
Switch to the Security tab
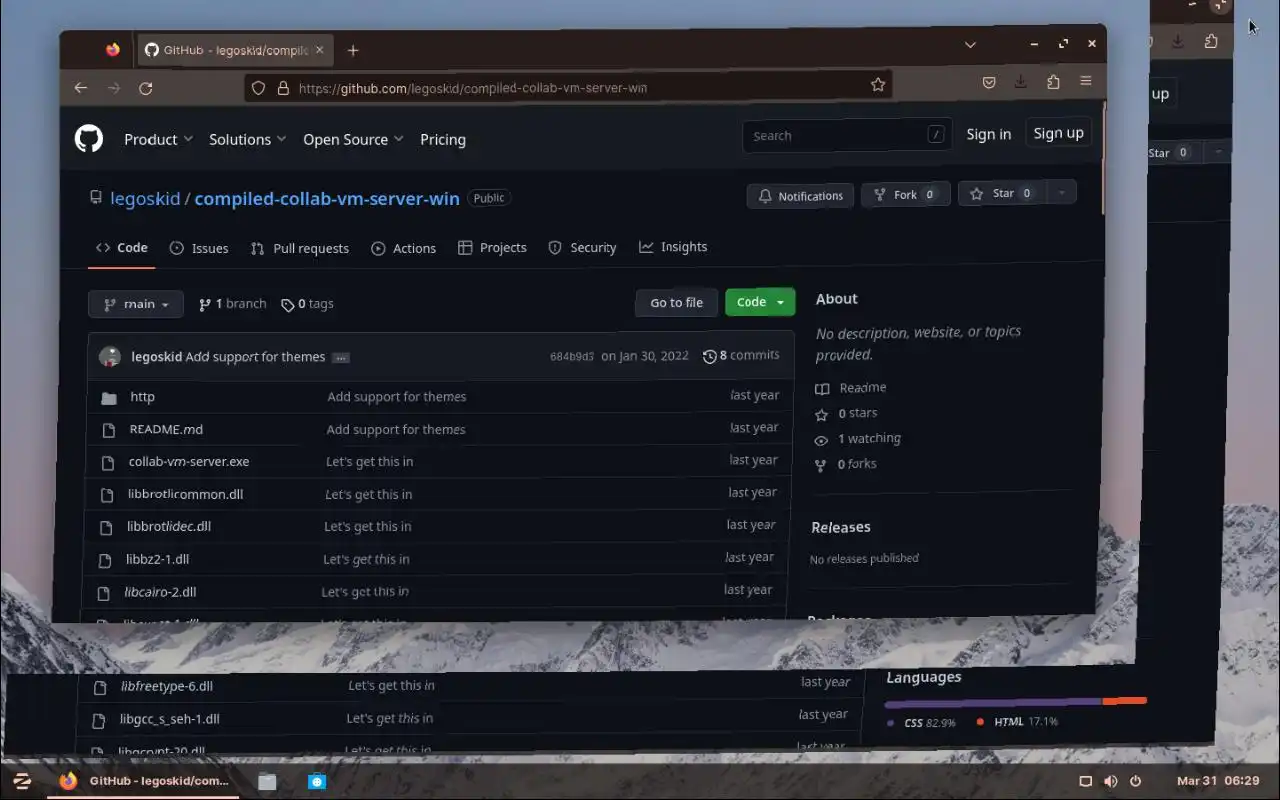[x=582, y=247]
